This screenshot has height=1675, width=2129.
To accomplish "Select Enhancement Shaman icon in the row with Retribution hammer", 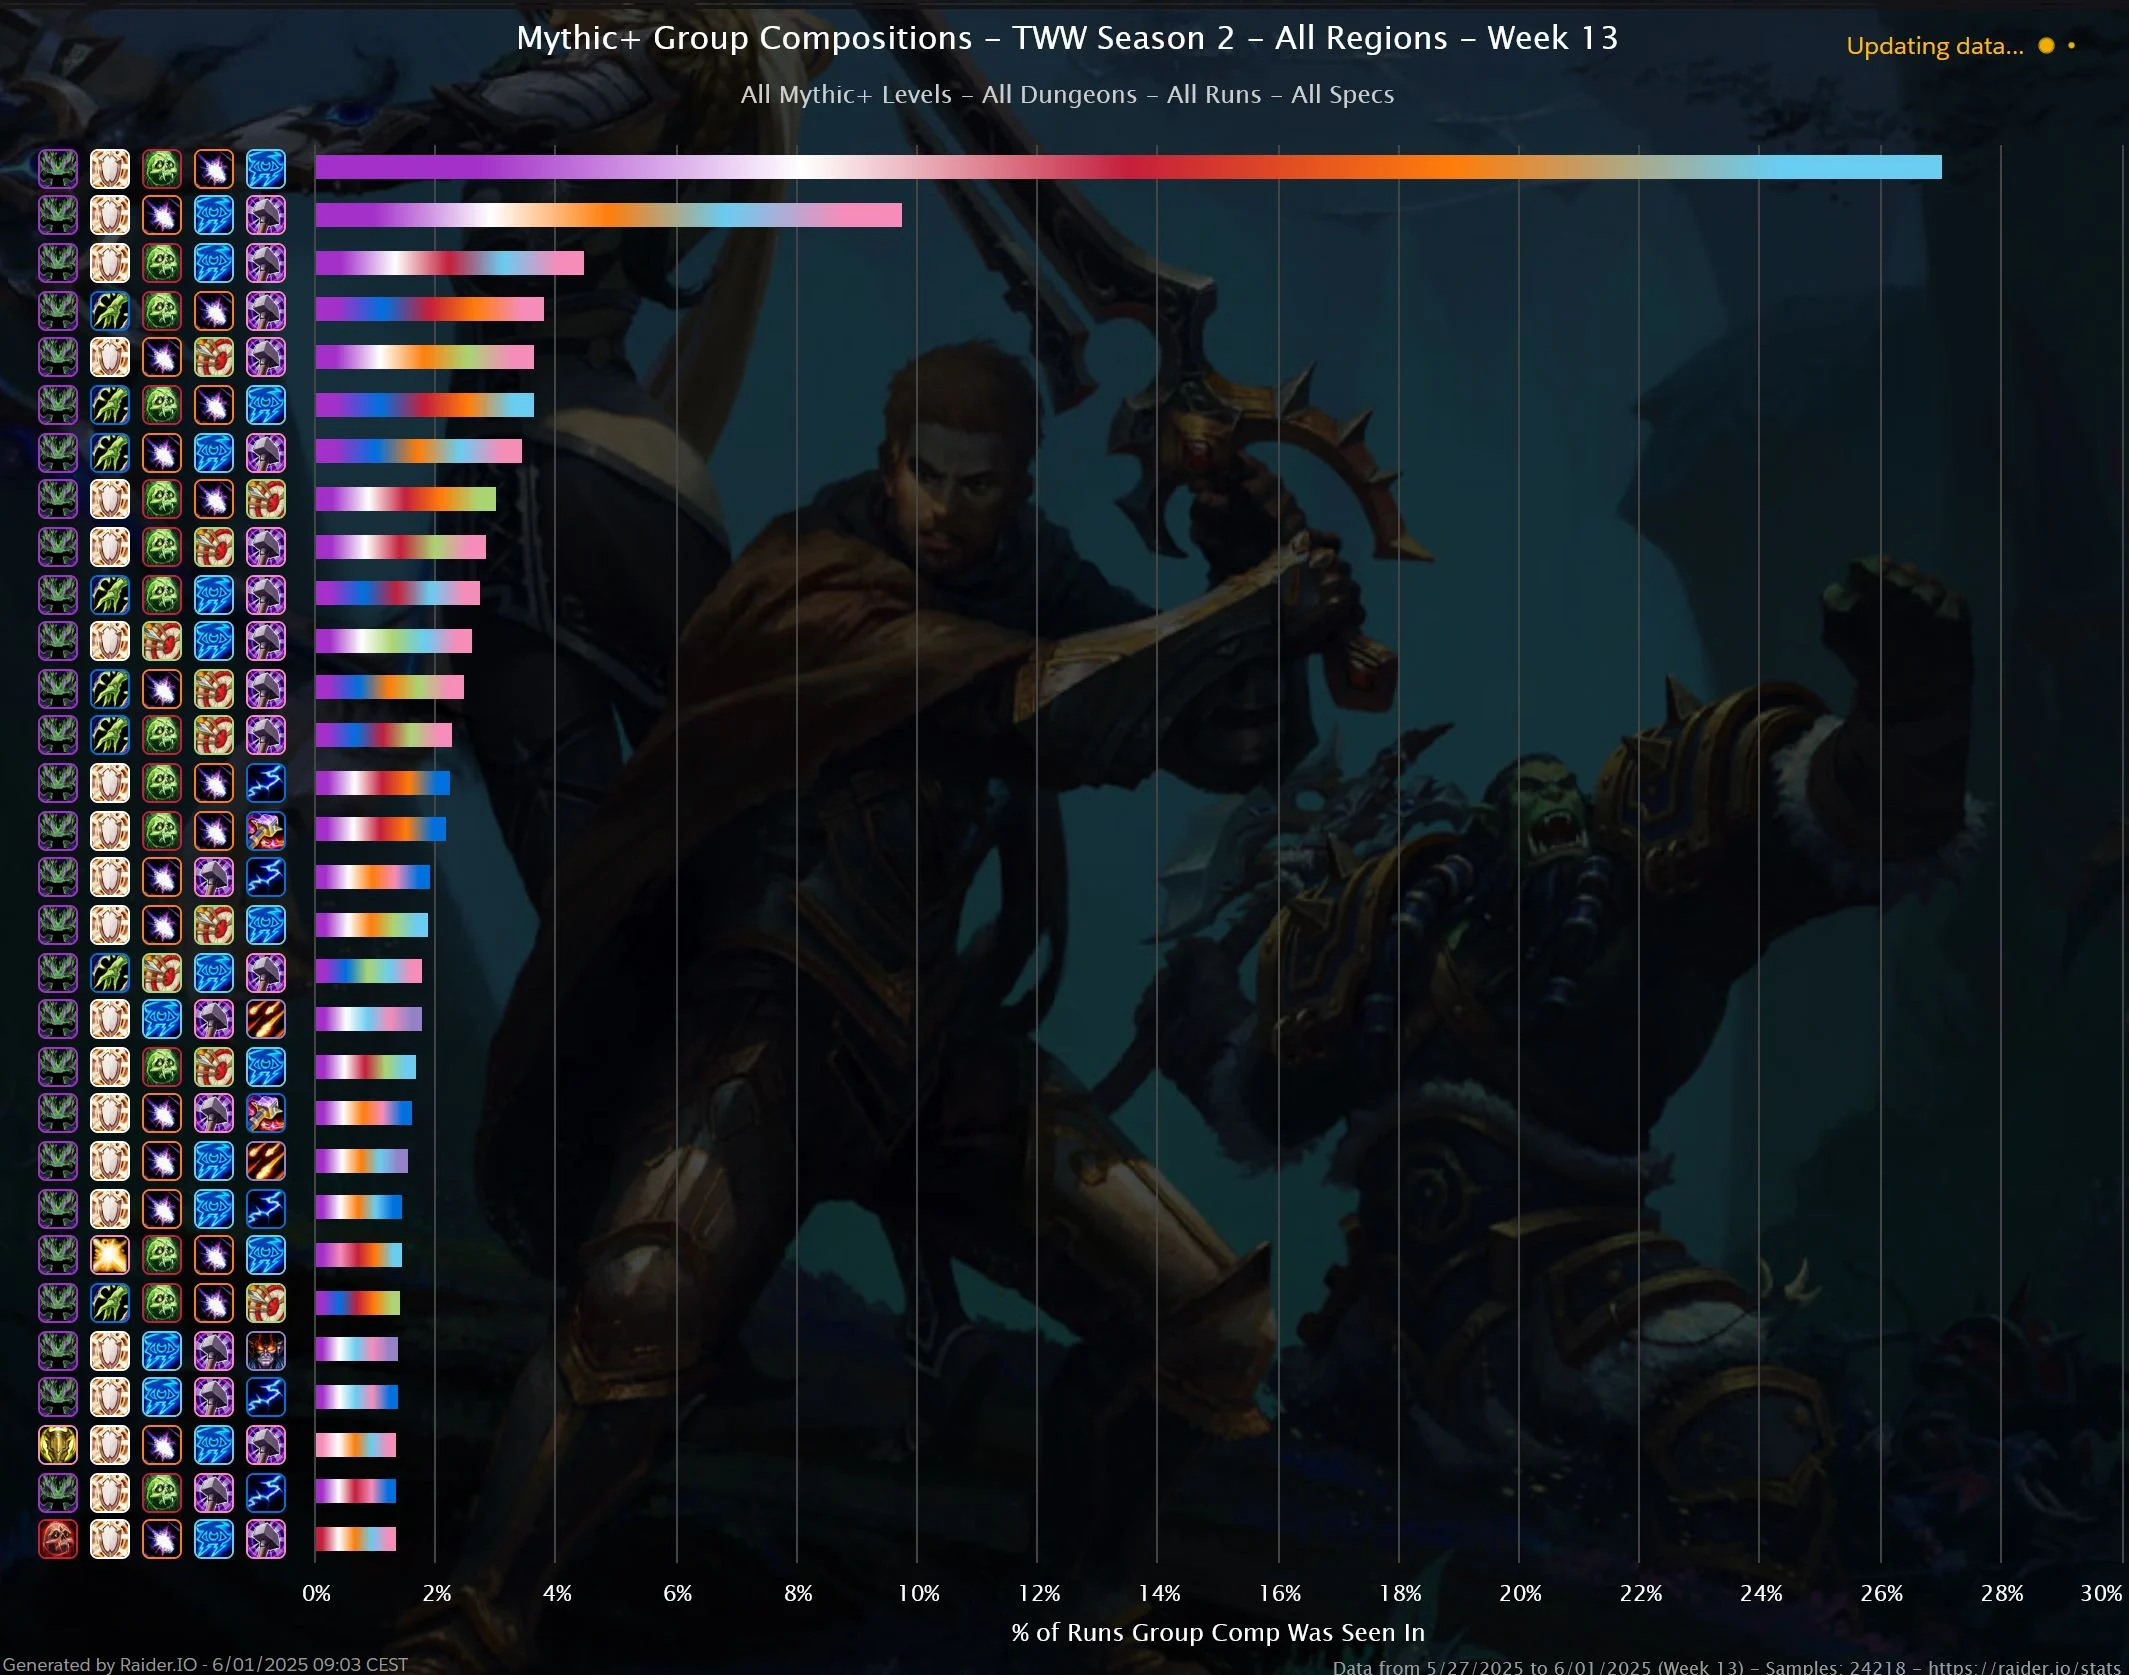I will 266,1113.
